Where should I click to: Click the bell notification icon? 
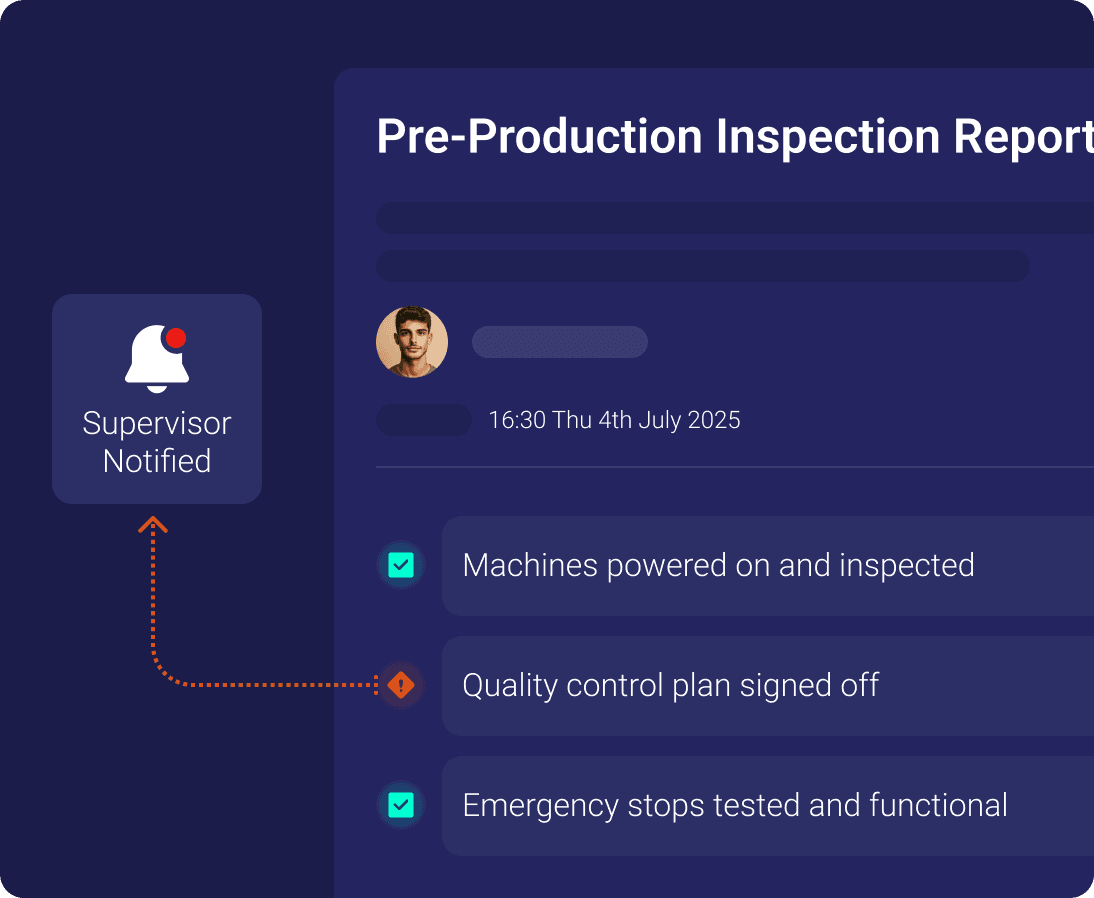pyautogui.click(x=155, y=358)
